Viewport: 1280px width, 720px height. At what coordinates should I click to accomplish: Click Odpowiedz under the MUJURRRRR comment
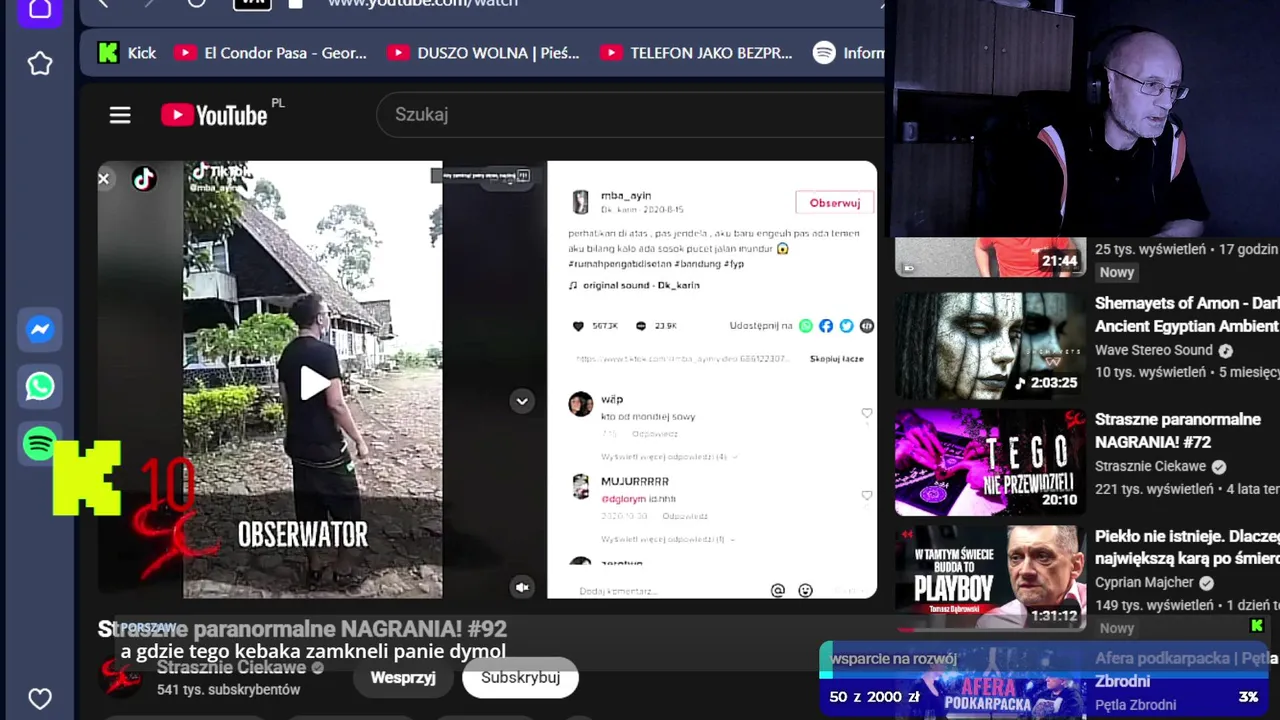(684, 516)
